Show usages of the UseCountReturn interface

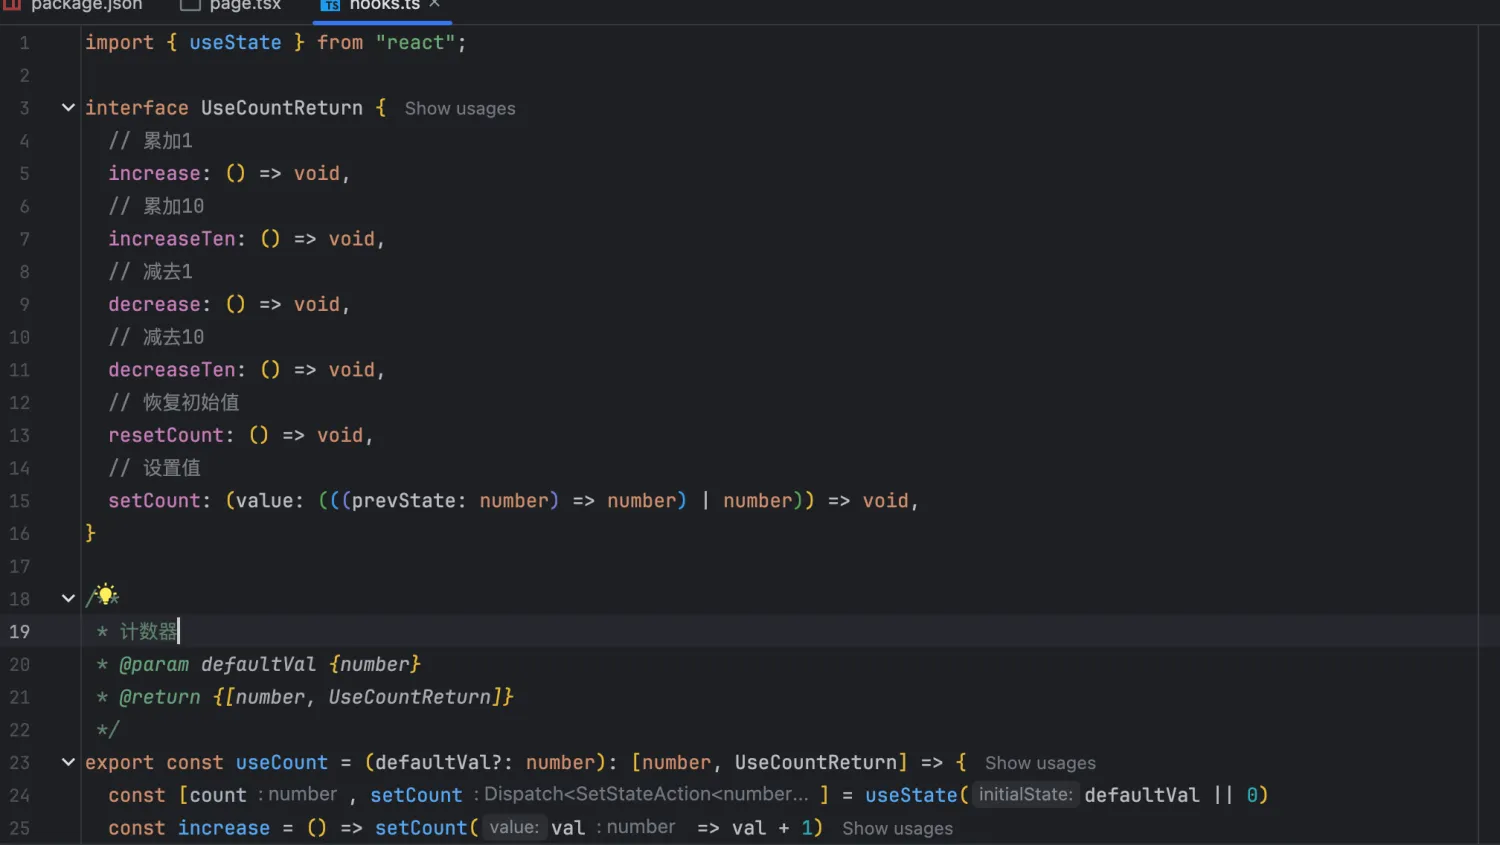(x=460, y=108)
